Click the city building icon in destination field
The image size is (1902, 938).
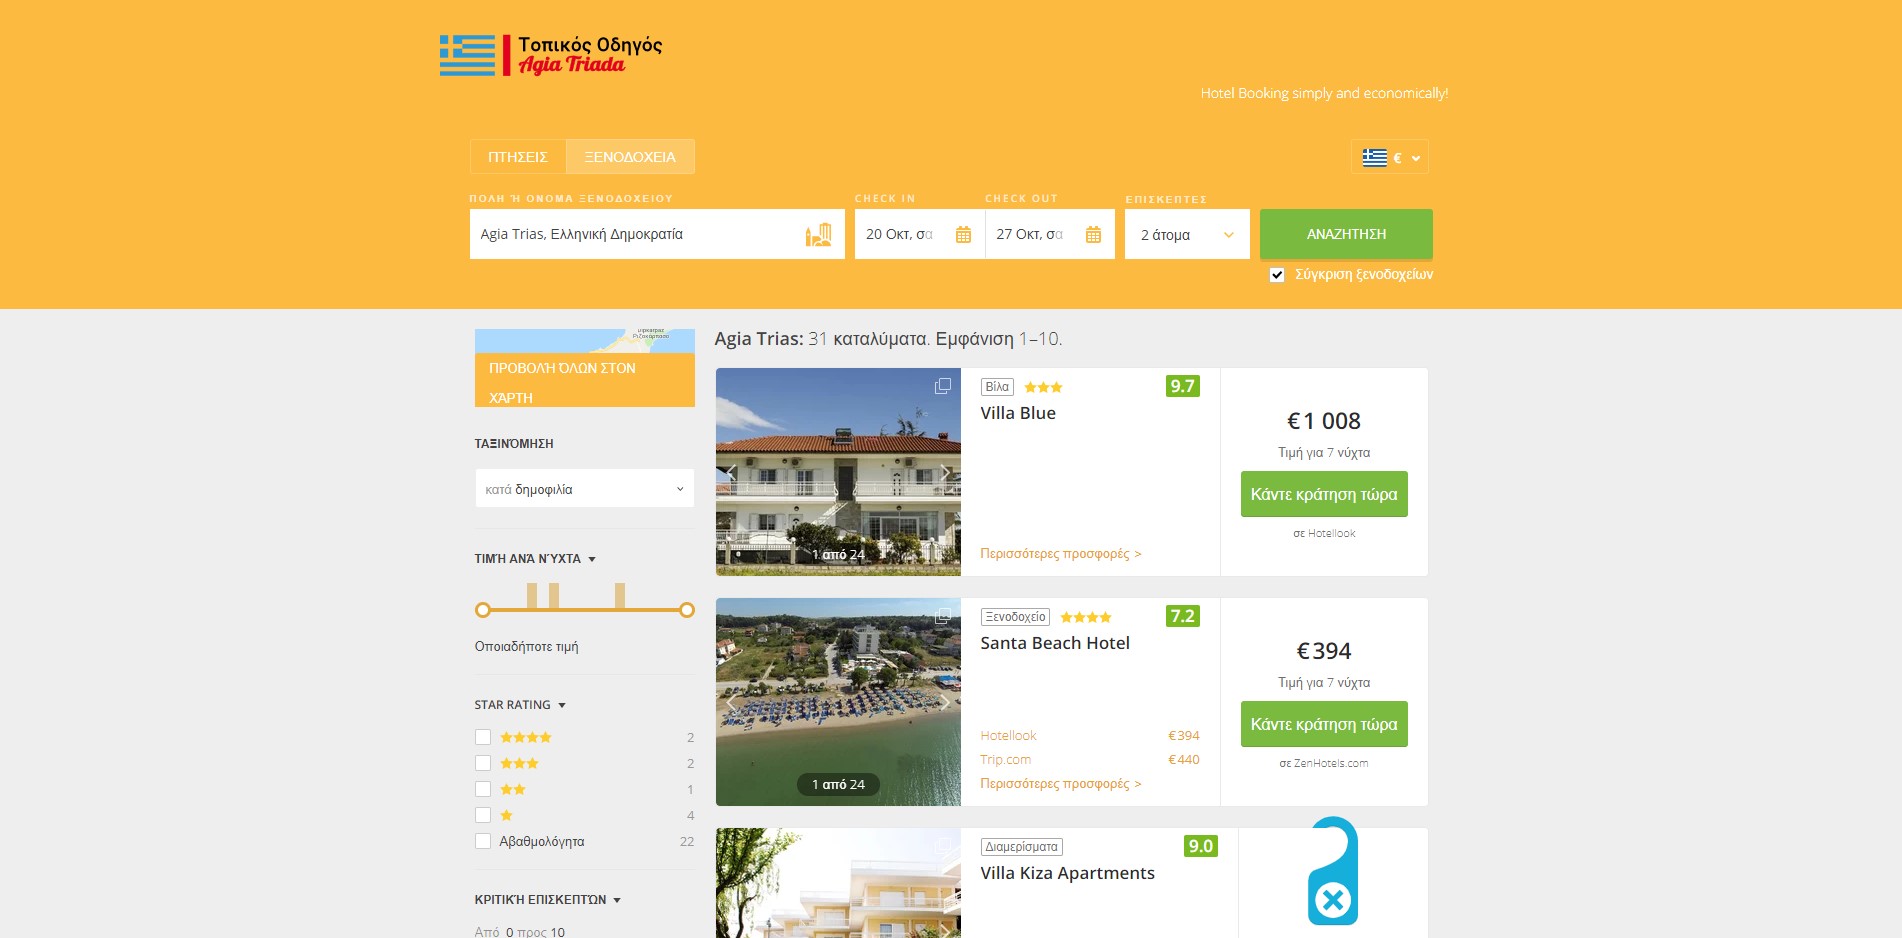[x=818, y=235]
